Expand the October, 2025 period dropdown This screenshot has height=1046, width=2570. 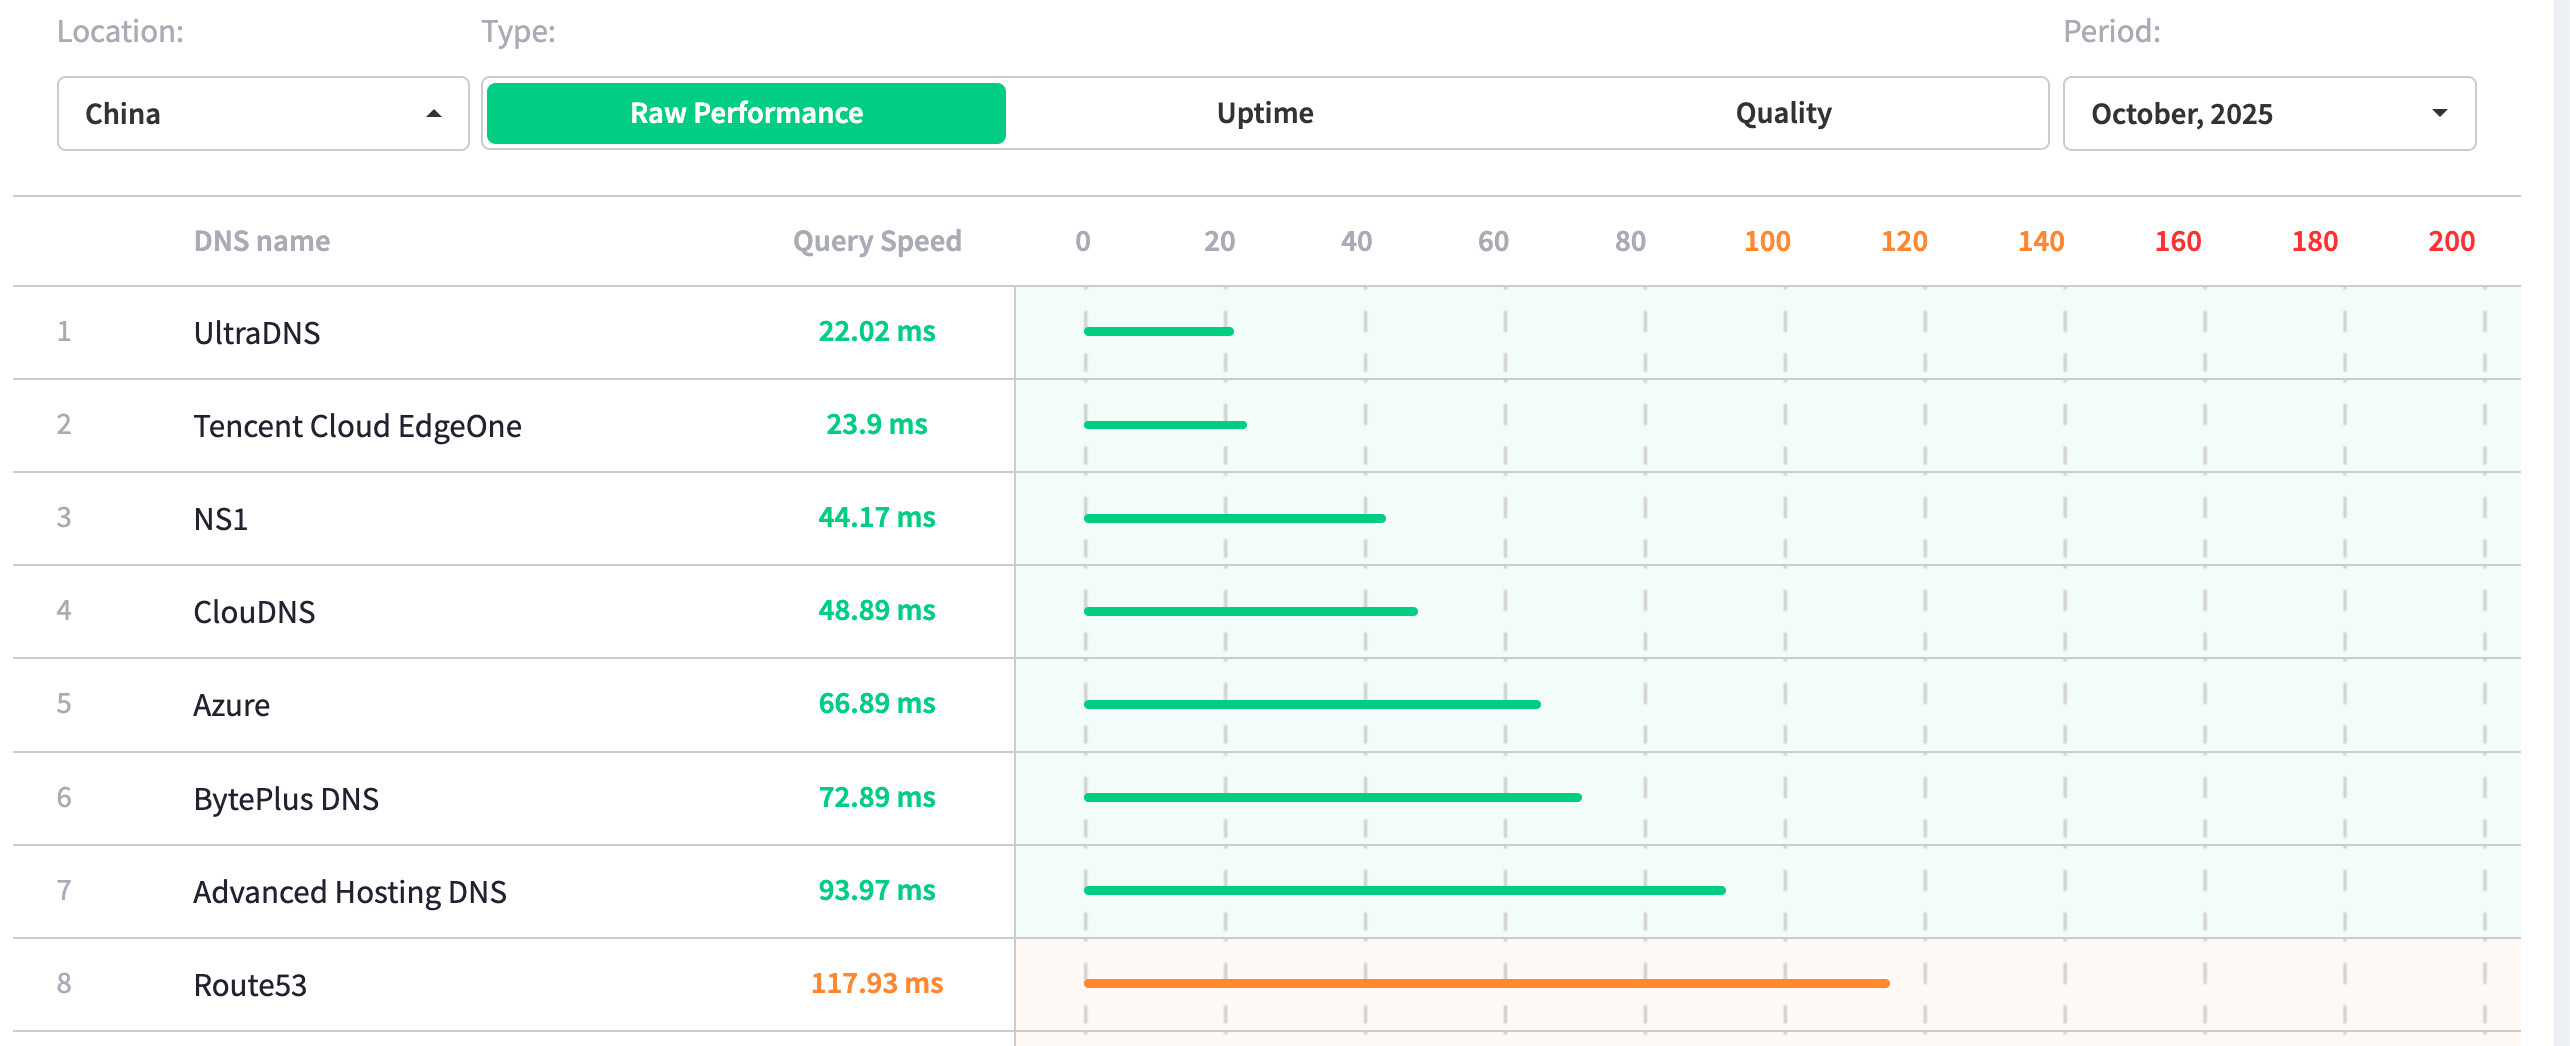pos(2268,114)
